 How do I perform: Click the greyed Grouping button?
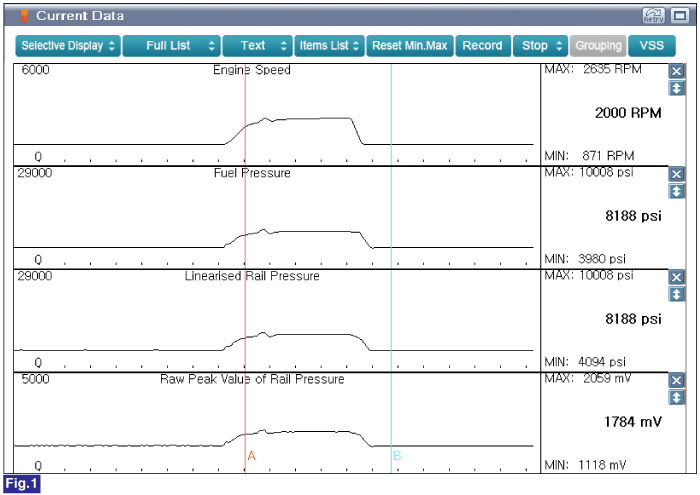click(598, 46)
